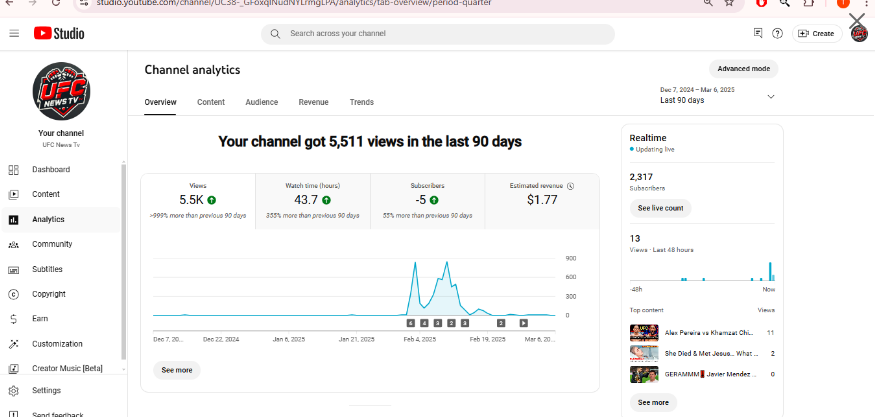Screen dimensions: 875x417
Task: Select the Estimated revenue card
Action: click(x=542, y=201)
